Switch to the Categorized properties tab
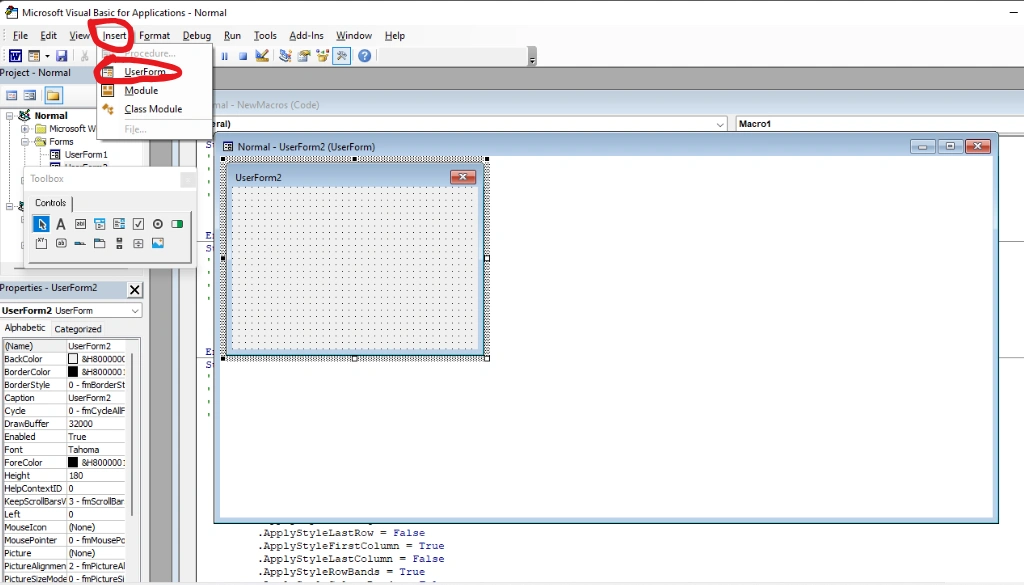 tap(78, 329)
